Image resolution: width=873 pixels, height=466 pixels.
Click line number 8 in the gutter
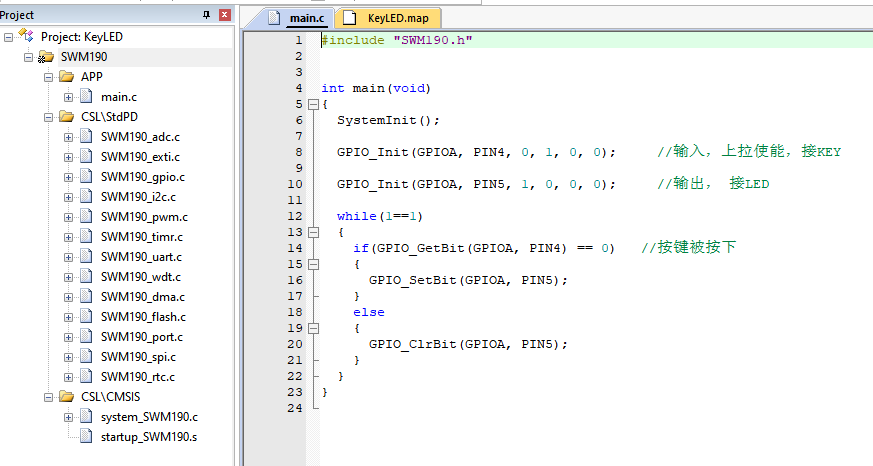coord(299,152)
